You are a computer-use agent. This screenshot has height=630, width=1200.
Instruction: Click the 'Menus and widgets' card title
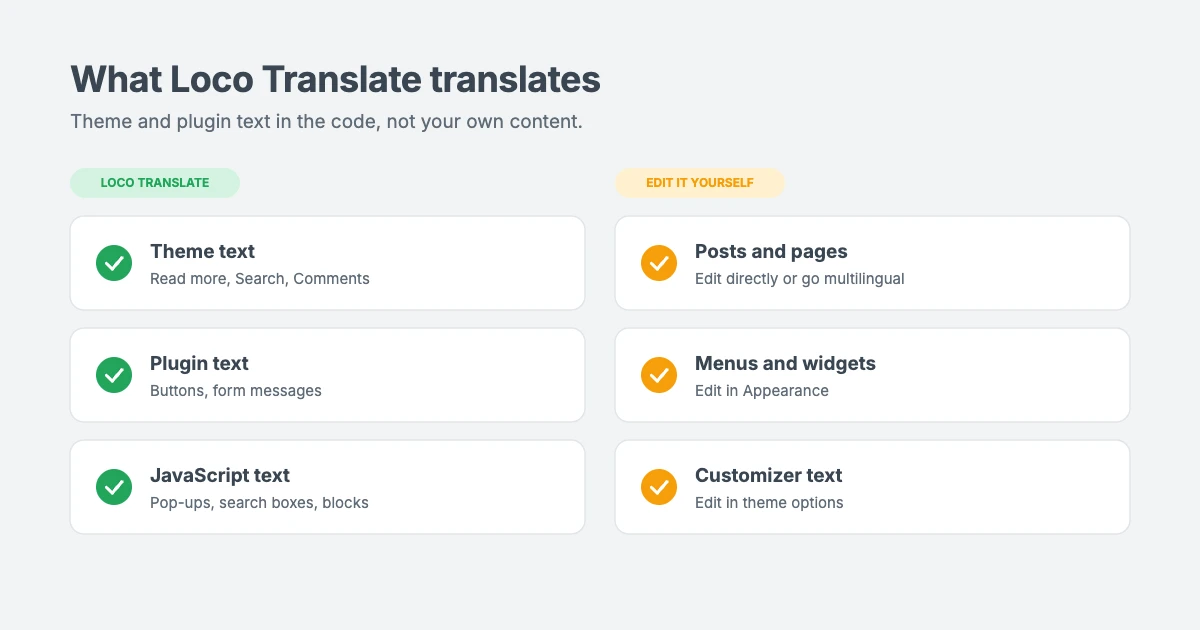point(785,364)
